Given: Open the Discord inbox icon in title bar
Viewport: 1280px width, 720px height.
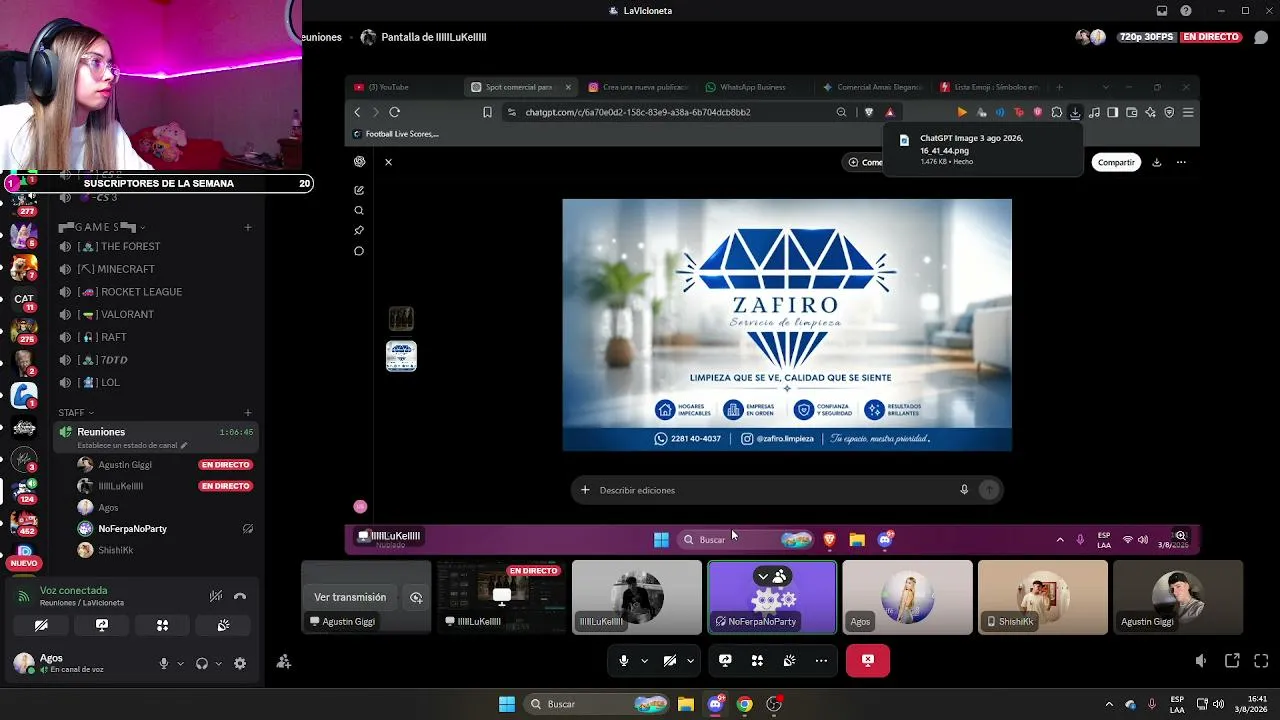Looking at the screenshot, I should click(x=1162, y=11).
